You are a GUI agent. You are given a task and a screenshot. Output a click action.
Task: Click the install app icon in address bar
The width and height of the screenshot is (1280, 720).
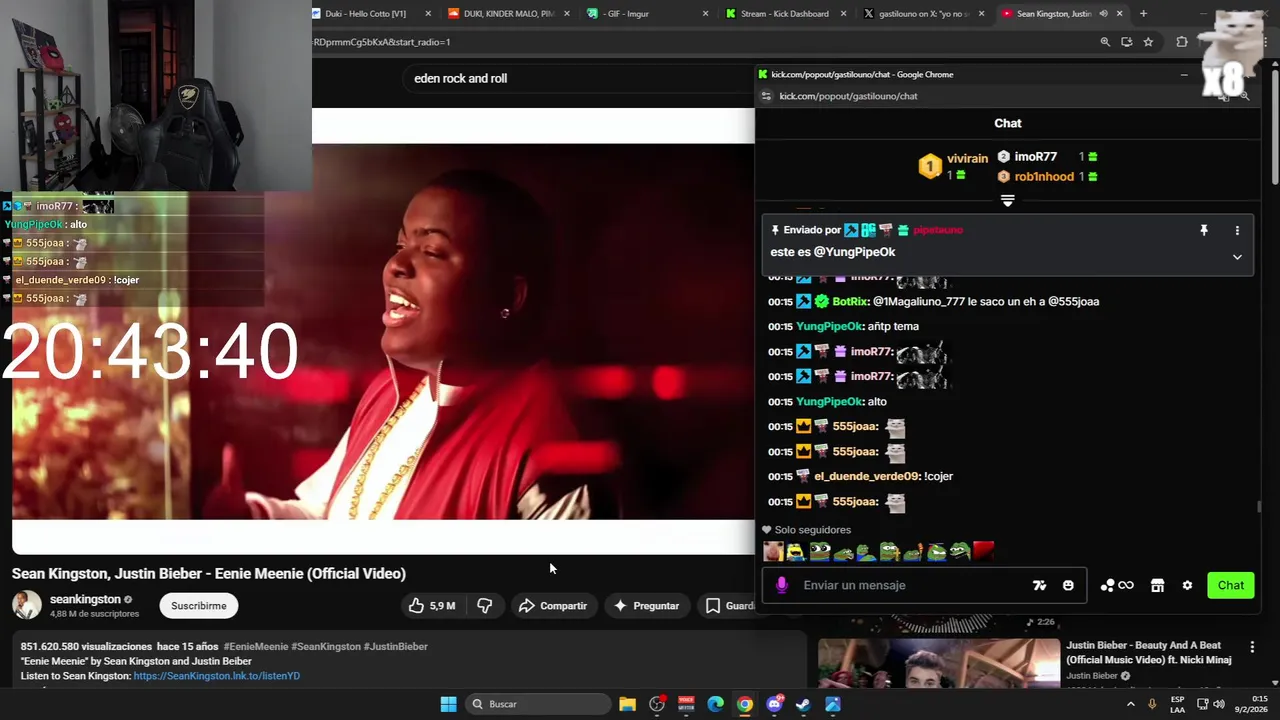click(1127, 42)
